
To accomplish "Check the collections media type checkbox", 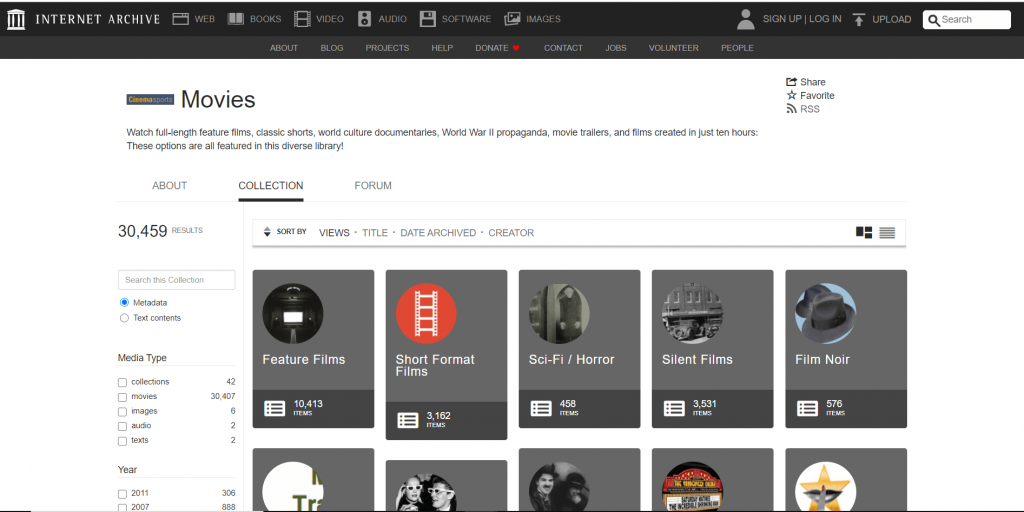I will (x=122, y=383).
